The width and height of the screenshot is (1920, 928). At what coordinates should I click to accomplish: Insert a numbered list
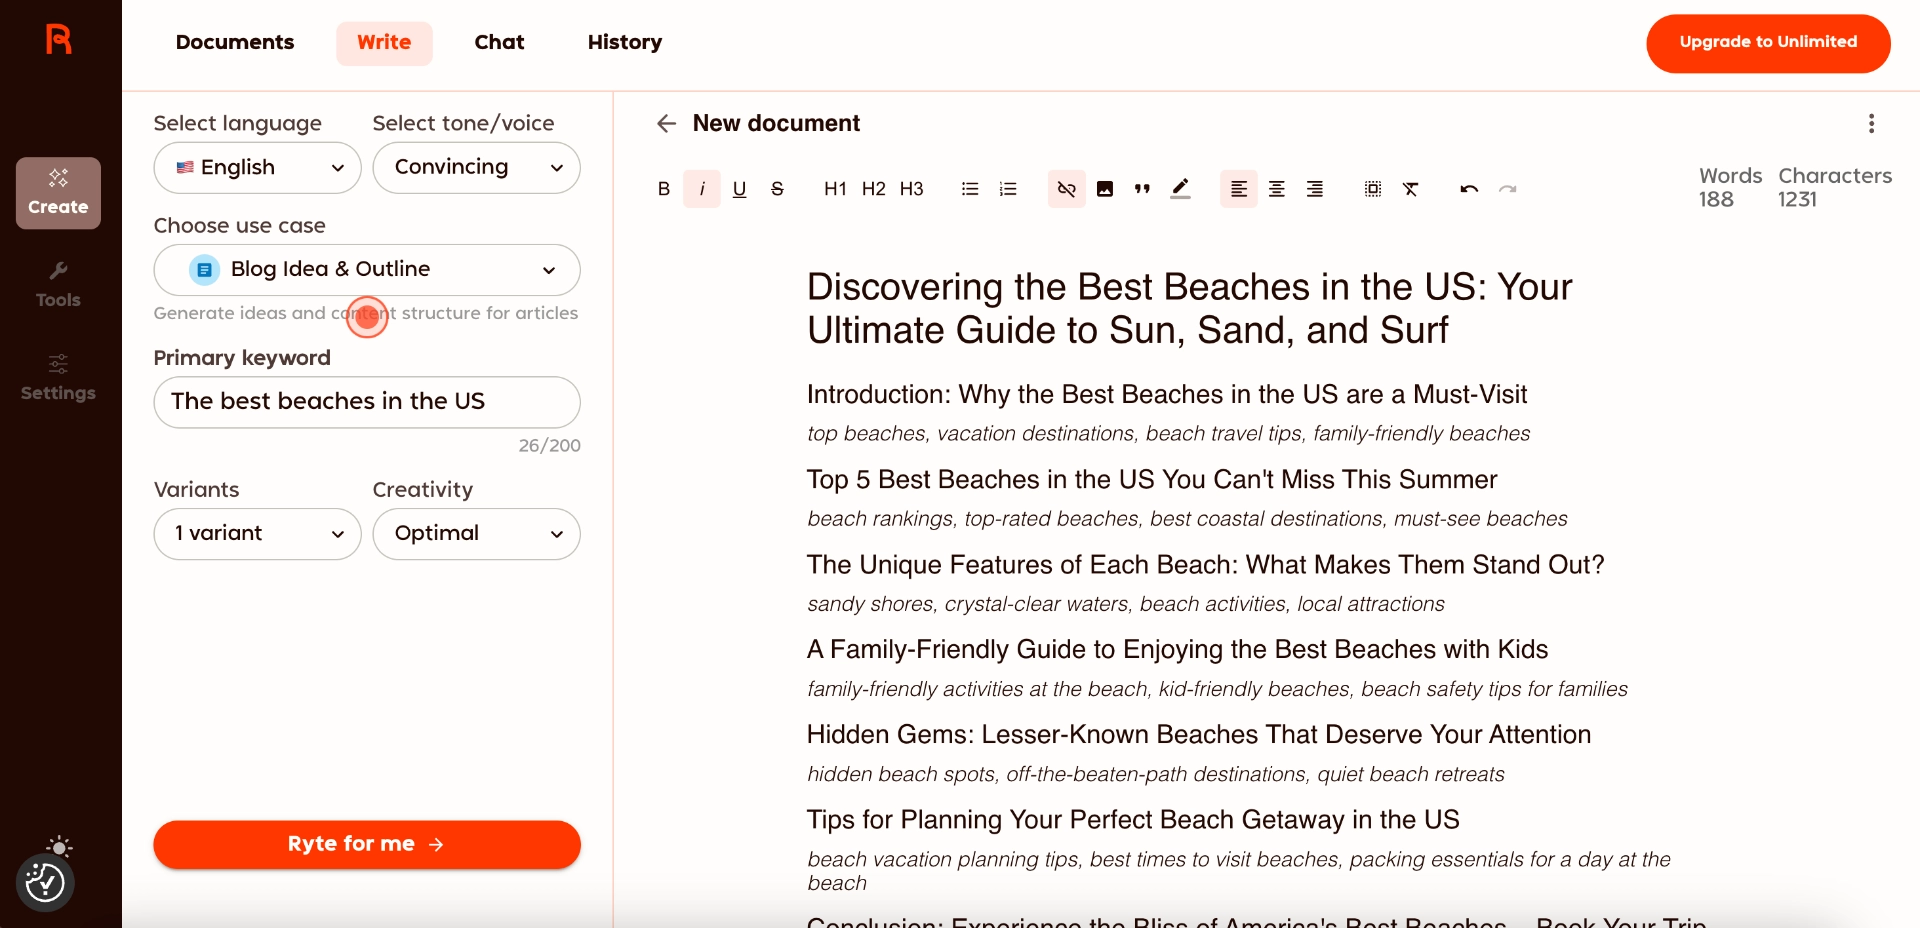pyautogui.click(x=1007, y=189)
